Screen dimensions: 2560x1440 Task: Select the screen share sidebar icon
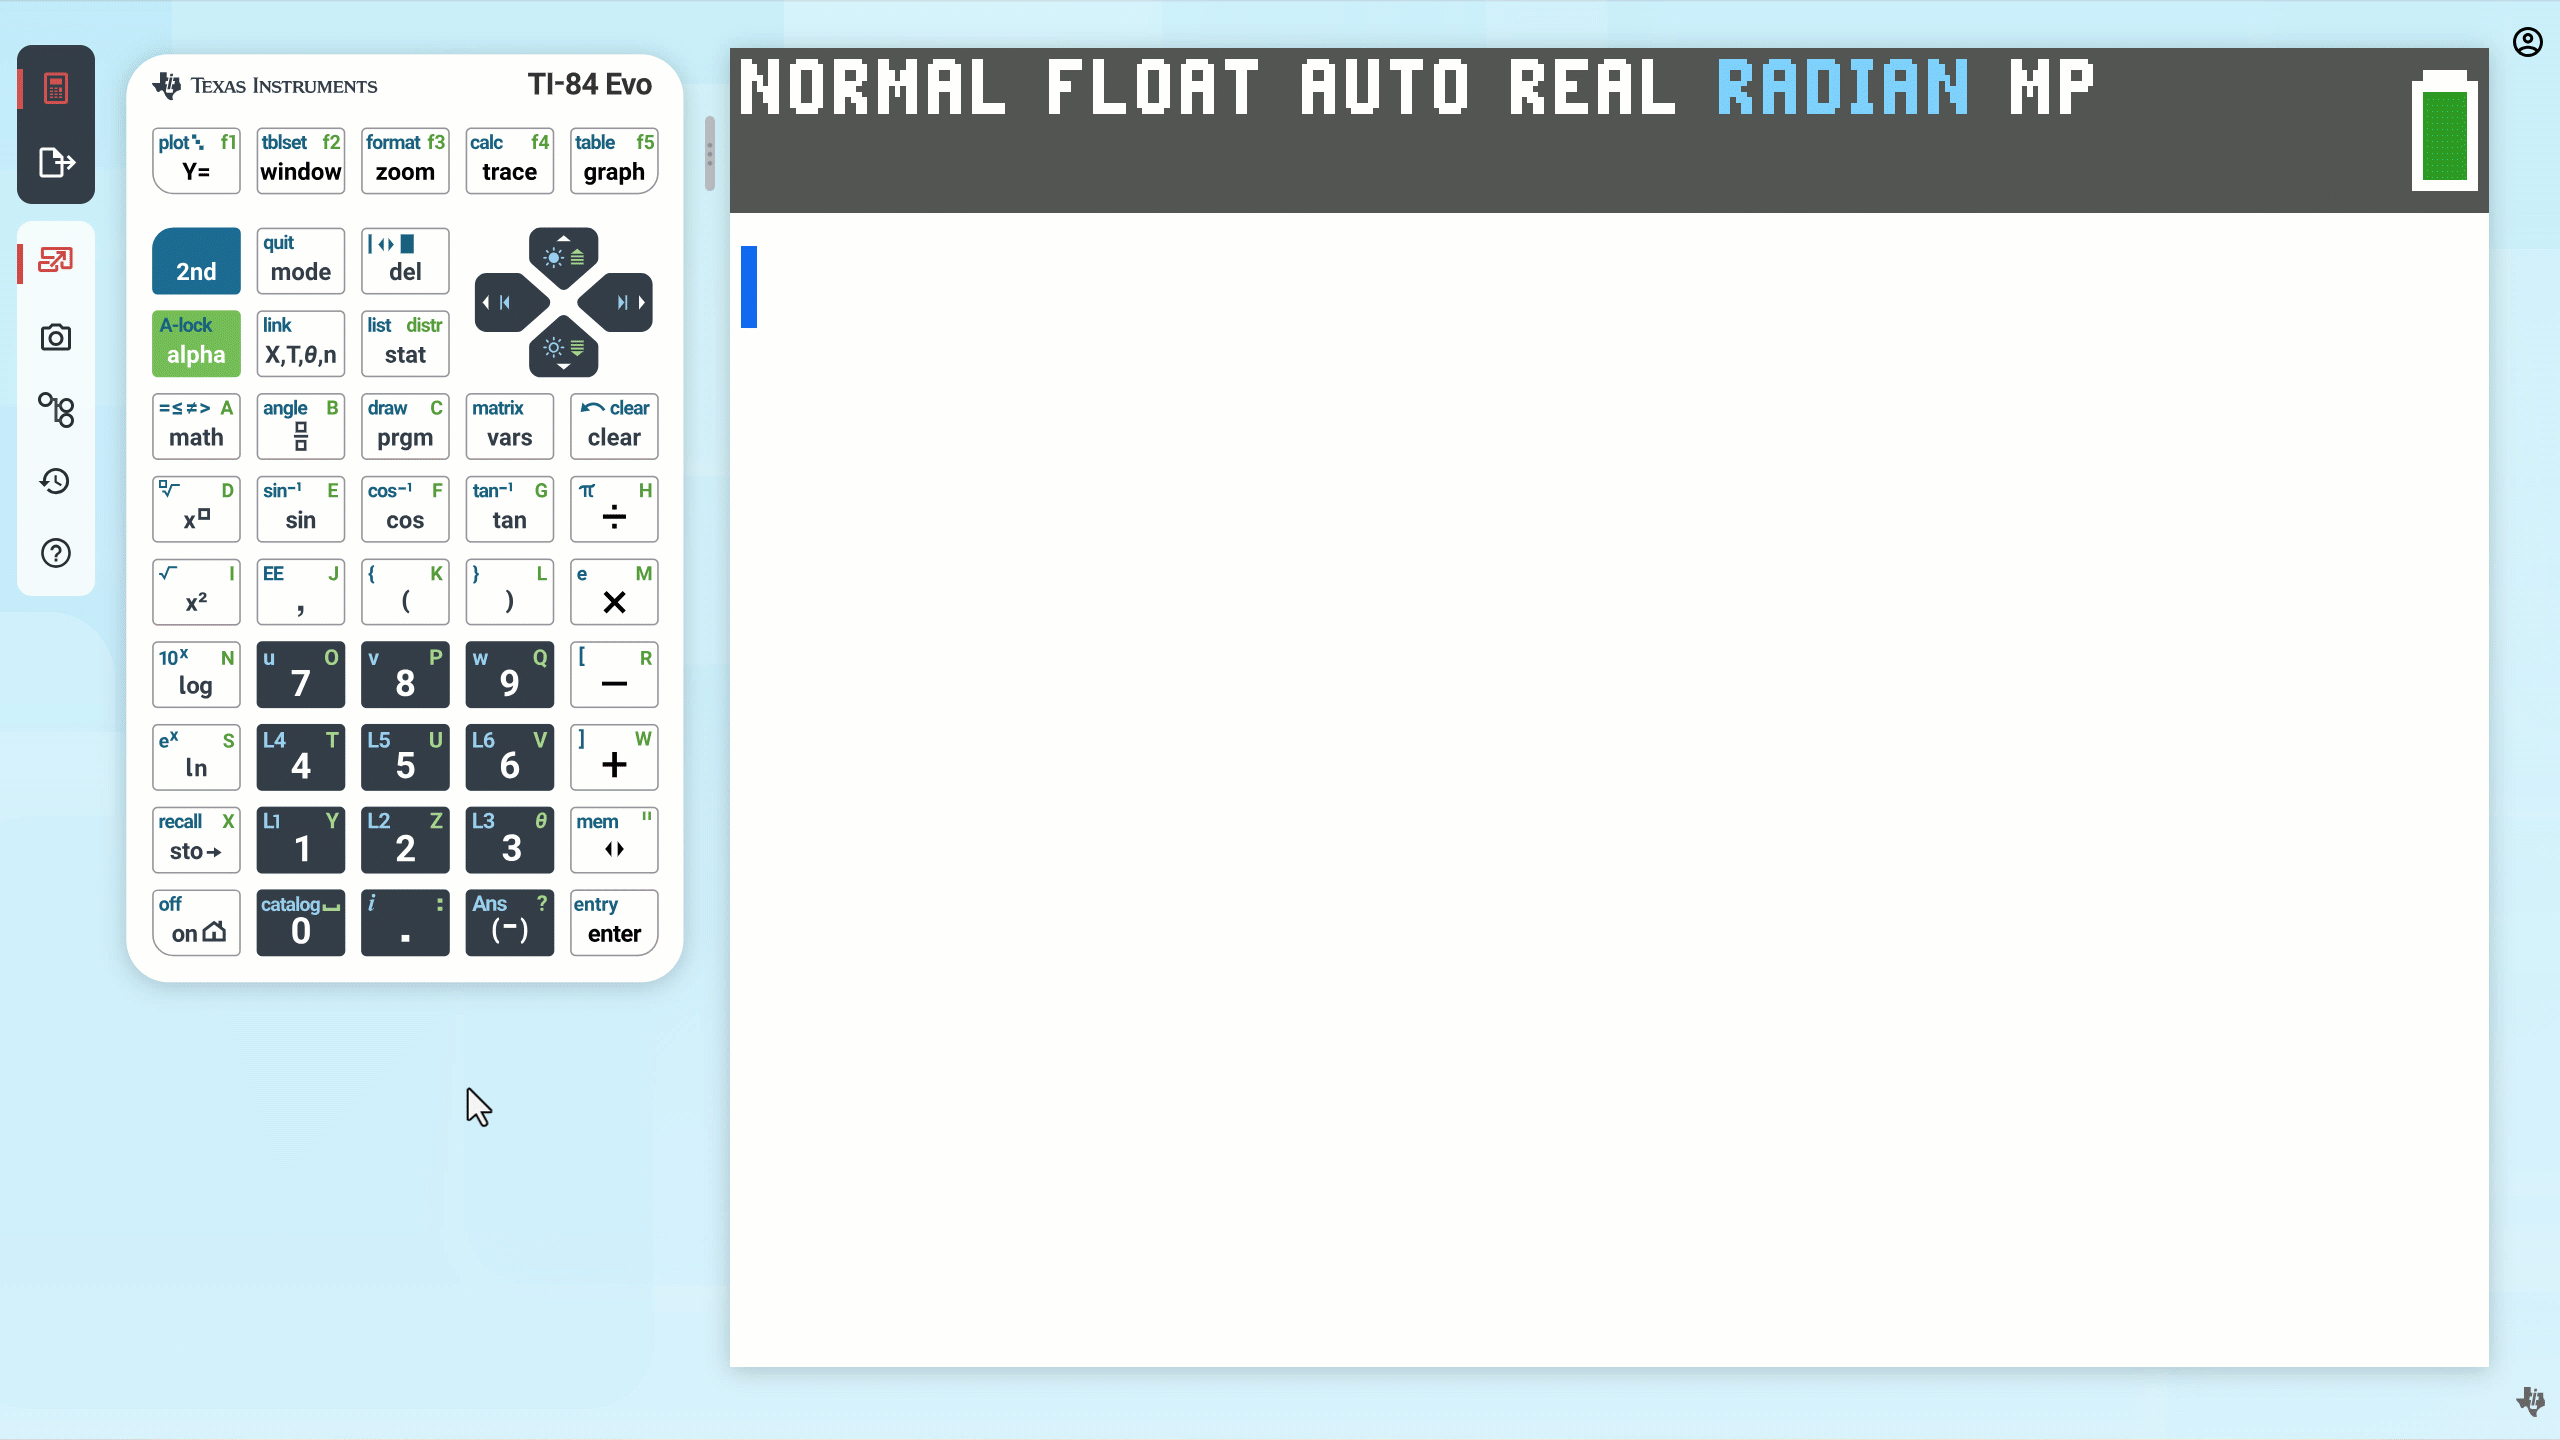pyautogui.click(x=56, y=261)
